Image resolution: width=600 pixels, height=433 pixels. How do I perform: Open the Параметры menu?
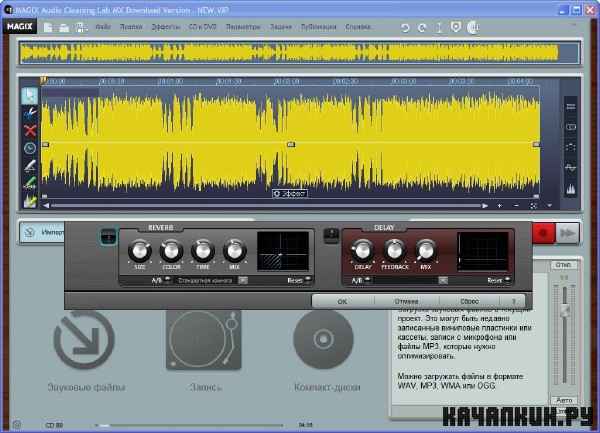243,27
